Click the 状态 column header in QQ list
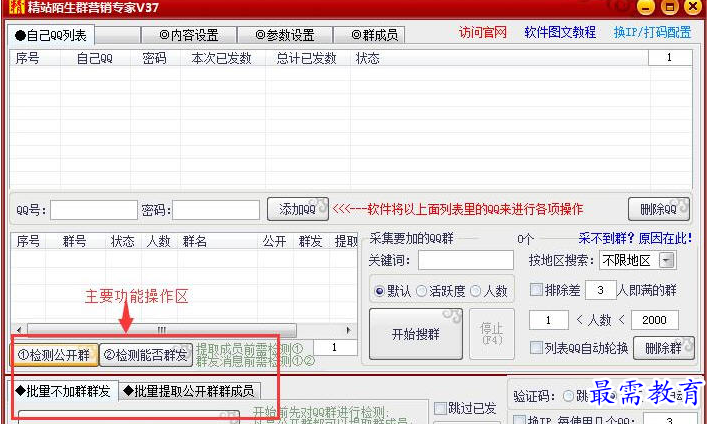 (368, 58)
